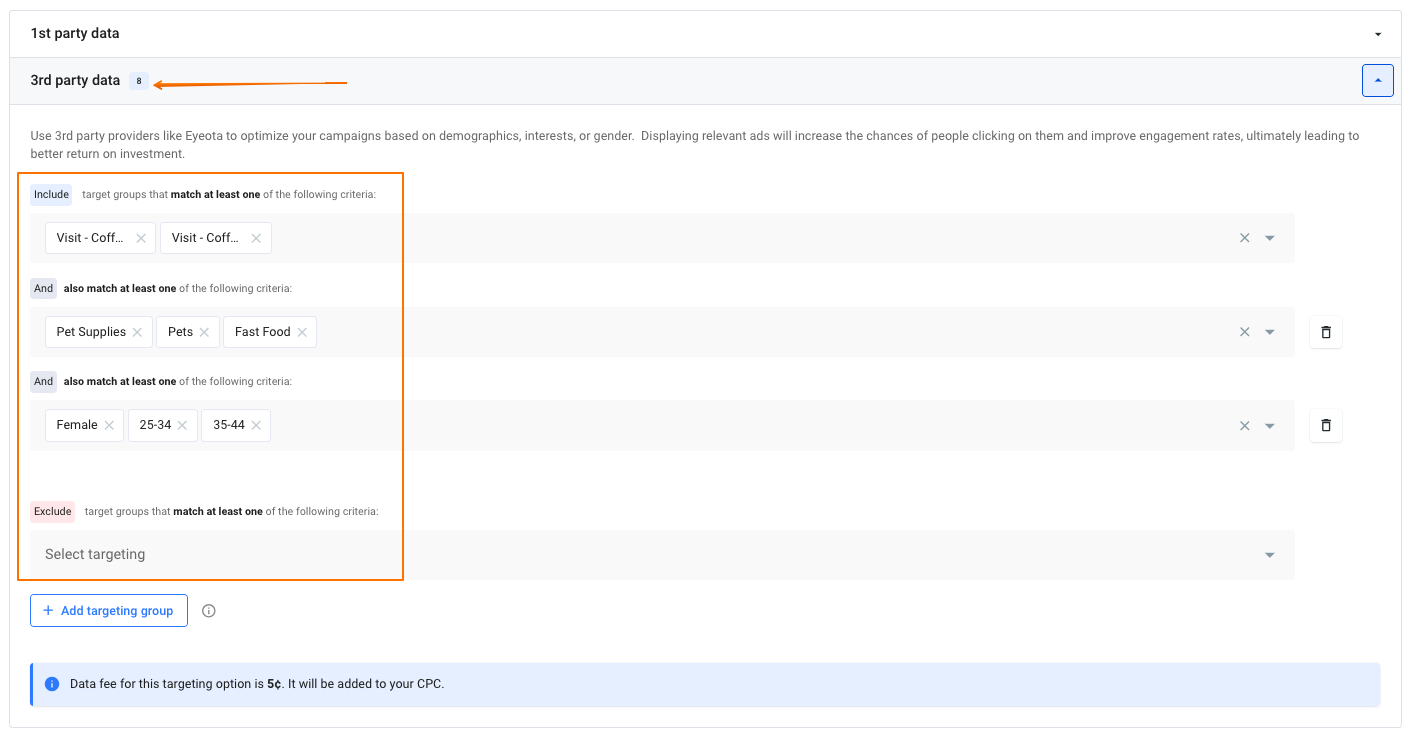Clear all tags in Pet Supplies row
Image resolution: width=1413 pixels, height=741 pixels.
click(x=1244, y=332)
